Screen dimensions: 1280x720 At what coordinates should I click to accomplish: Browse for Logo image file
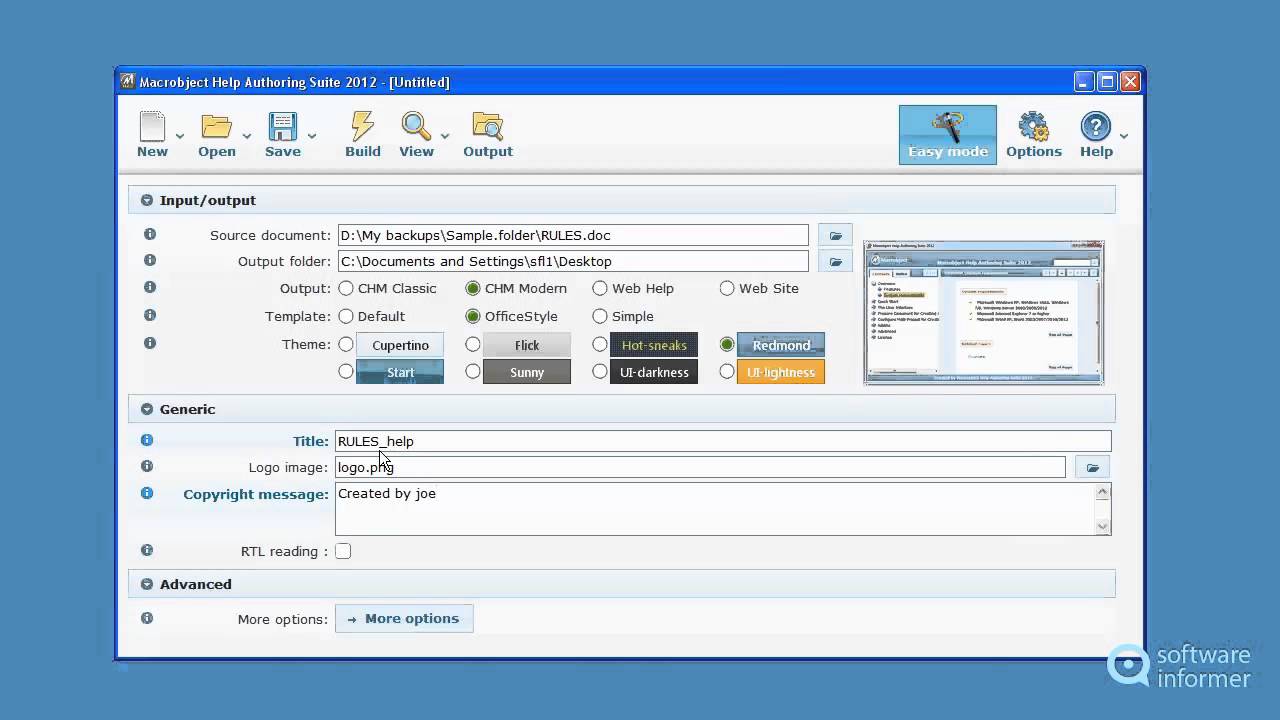(1092, 467)
